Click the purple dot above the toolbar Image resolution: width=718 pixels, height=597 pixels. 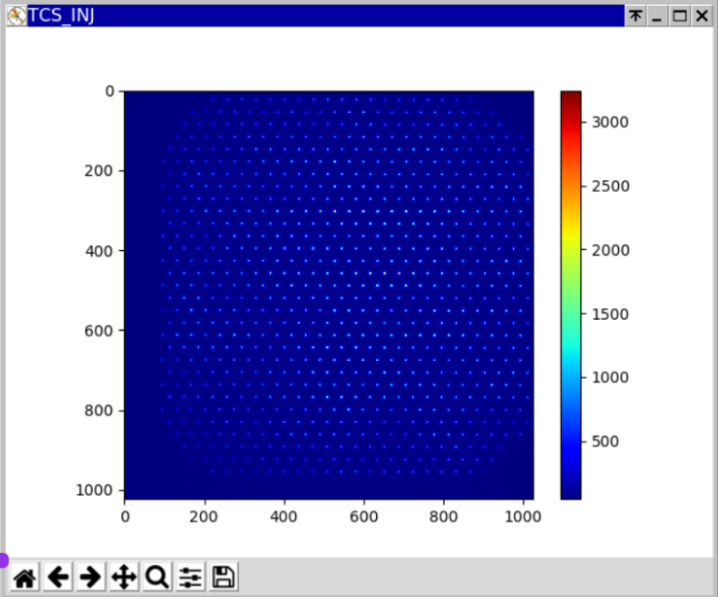(x=3, y=560)
